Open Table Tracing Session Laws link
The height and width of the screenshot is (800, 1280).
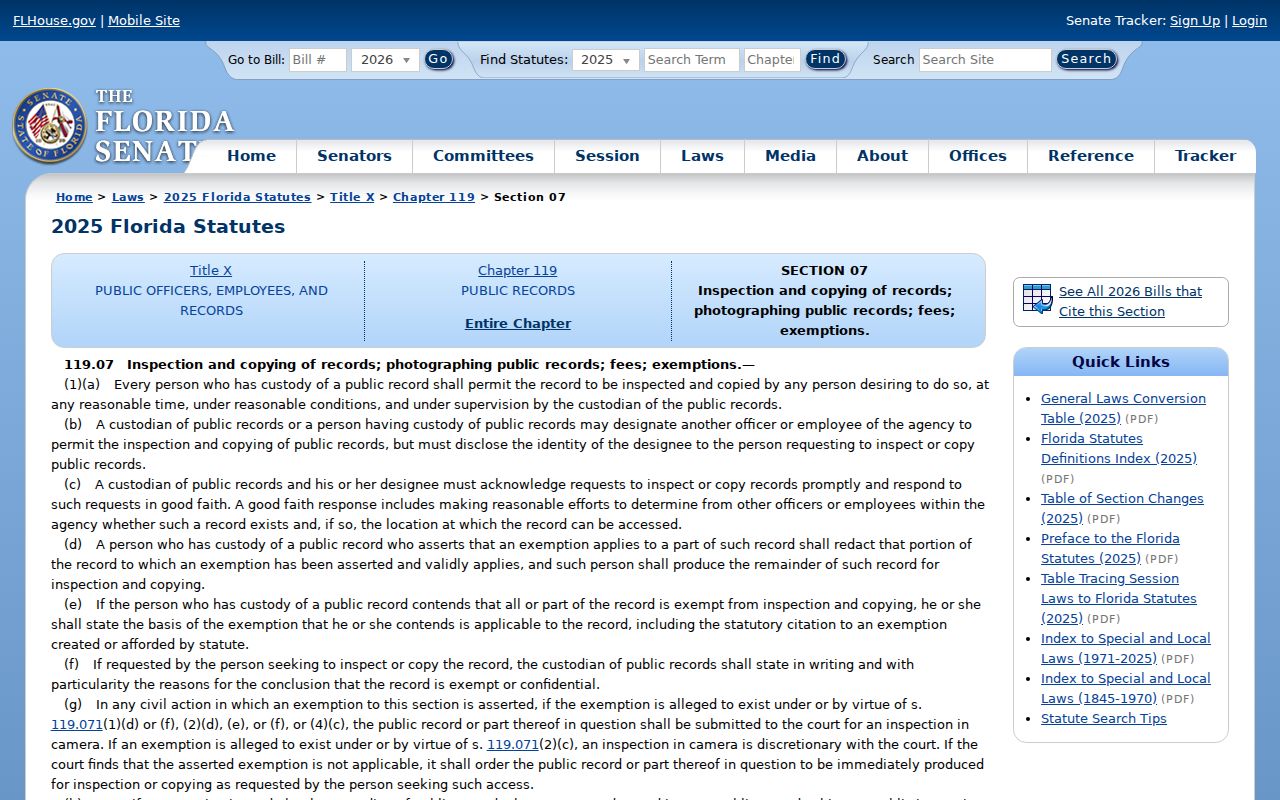tap(1119, 598)
